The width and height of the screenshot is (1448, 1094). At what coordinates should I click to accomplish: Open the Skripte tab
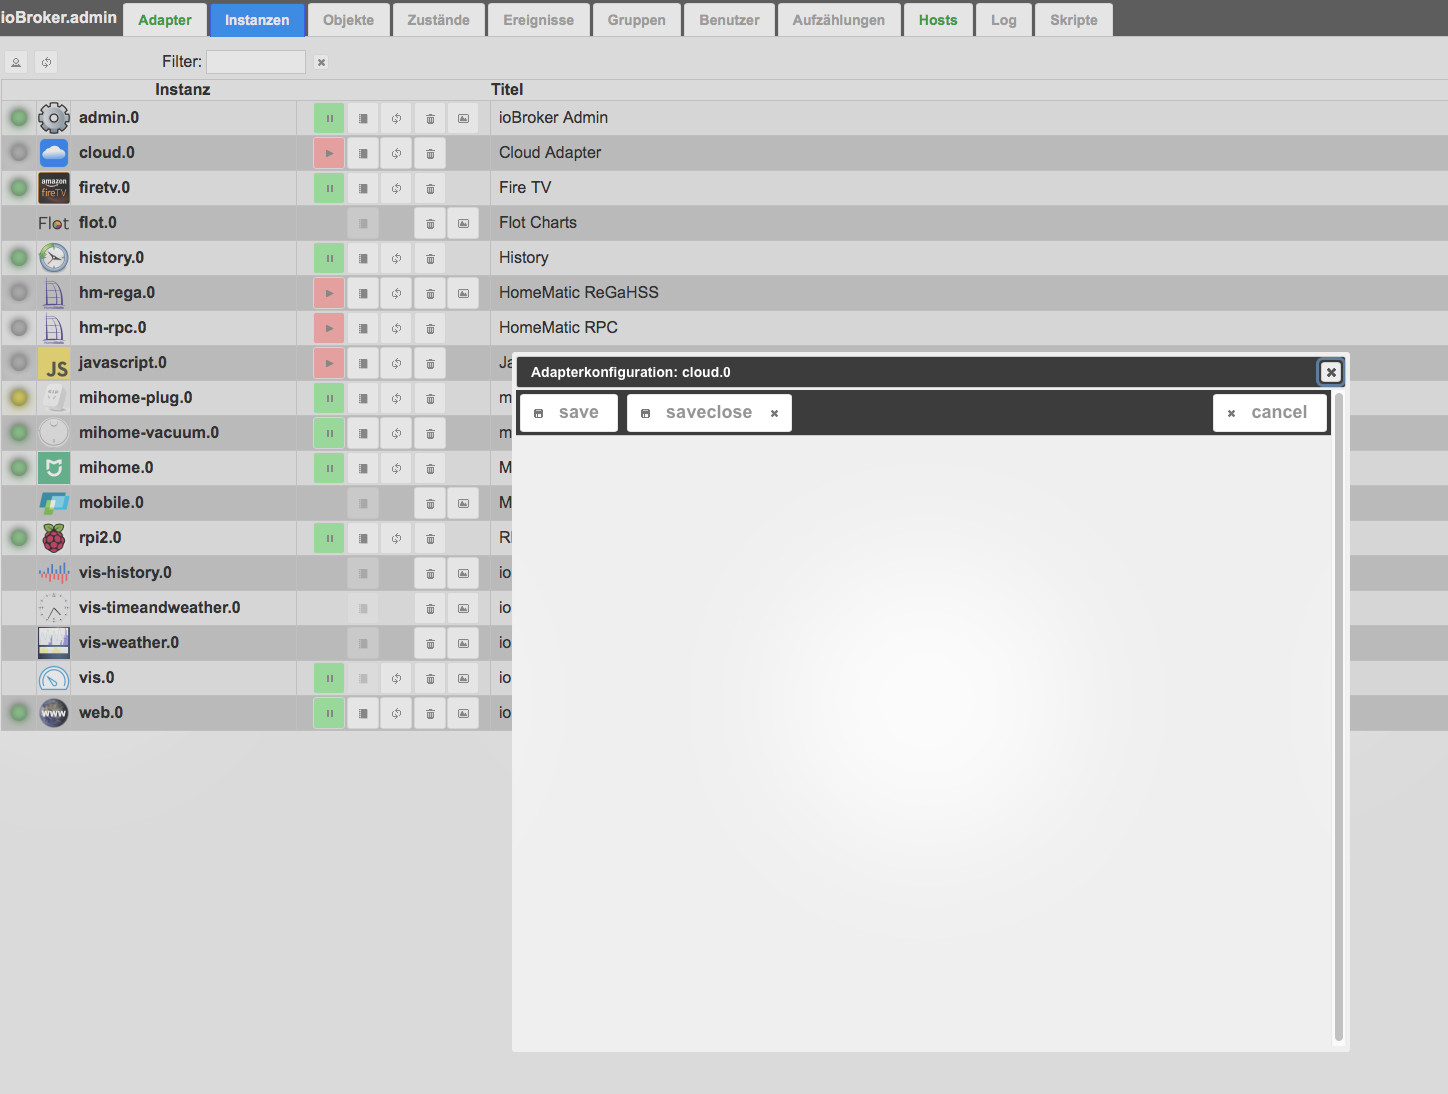(x=1074, y=20)
